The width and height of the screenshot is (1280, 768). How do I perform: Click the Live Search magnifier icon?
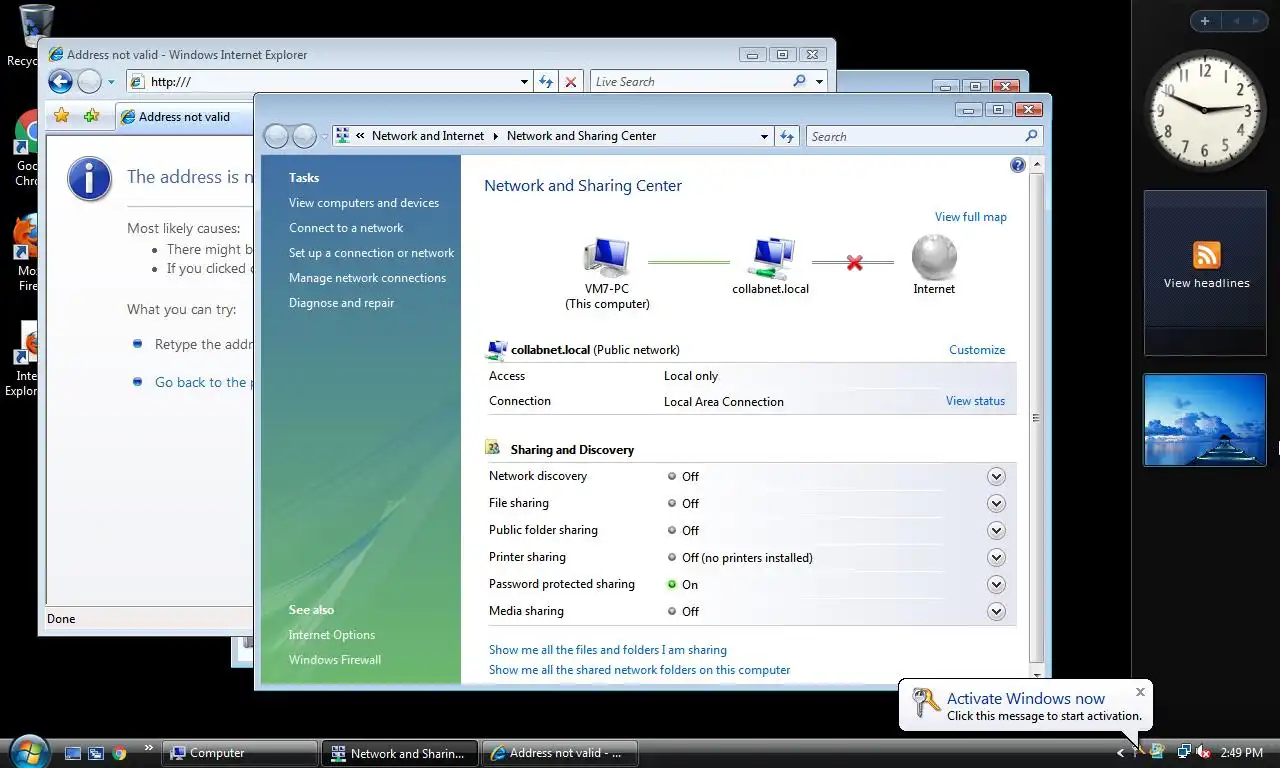(x=799, y=81)
